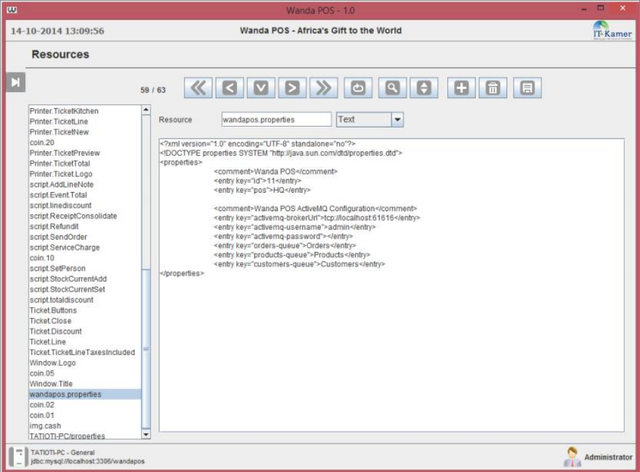This screenshot has width=640, height=472.
Task: Select Printer.TicketKitchen list entry
Action: pos(64,110)
